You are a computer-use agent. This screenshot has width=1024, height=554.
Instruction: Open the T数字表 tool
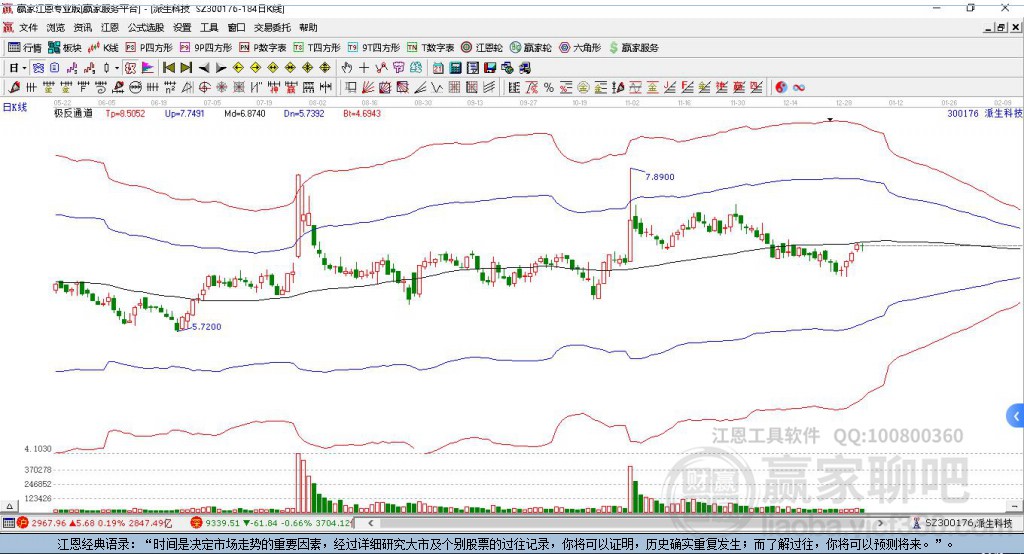tap(430, 48)
